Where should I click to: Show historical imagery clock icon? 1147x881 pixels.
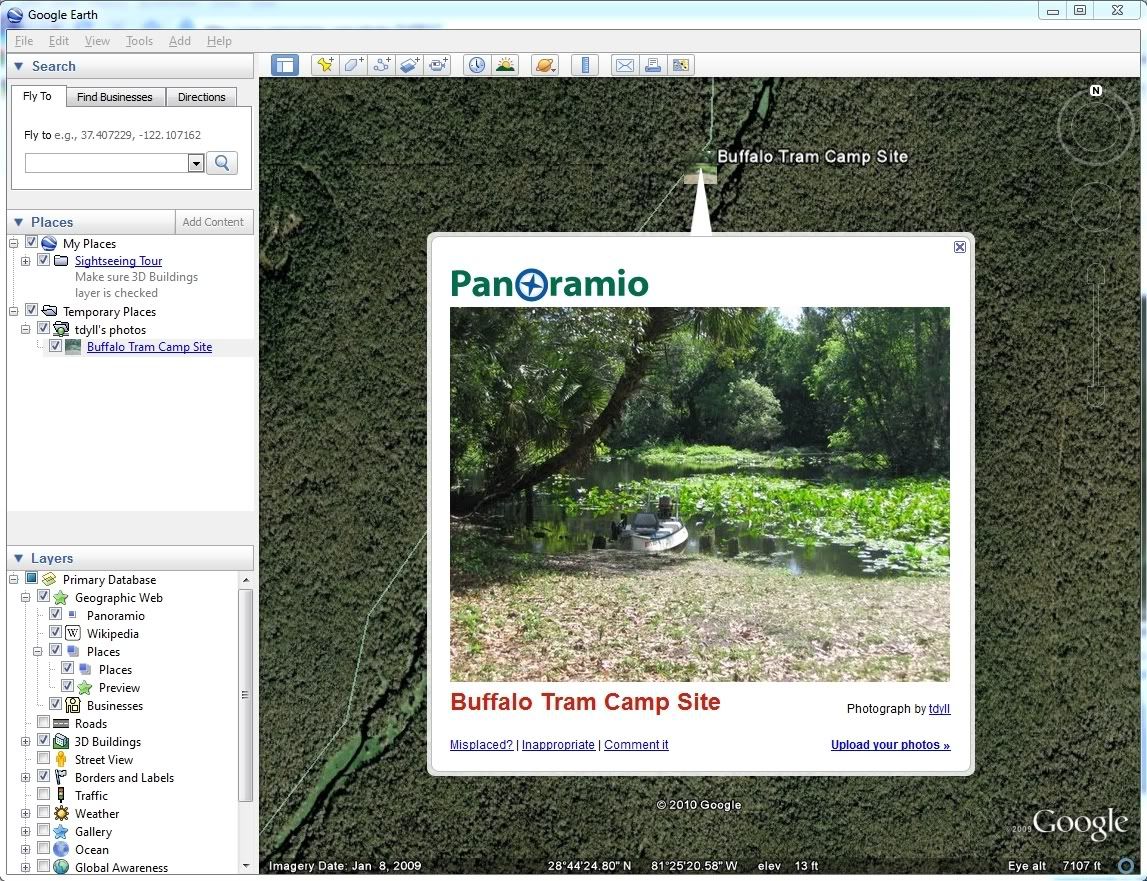coord(477,65)
